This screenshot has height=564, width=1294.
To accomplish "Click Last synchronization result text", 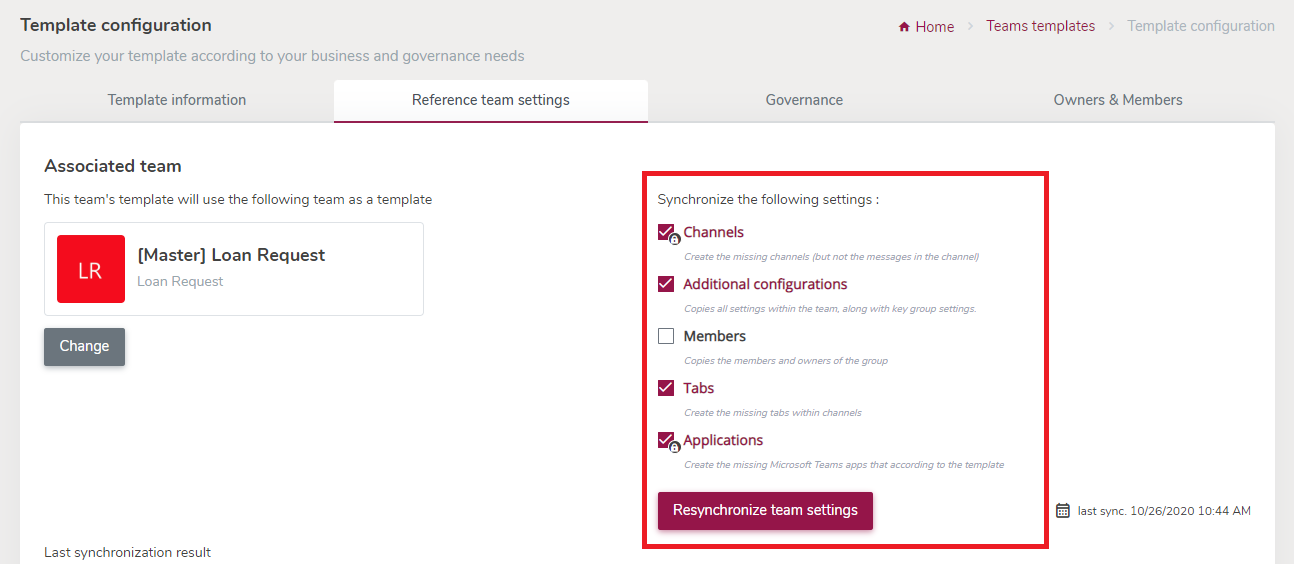I will [x=127, y=552].
